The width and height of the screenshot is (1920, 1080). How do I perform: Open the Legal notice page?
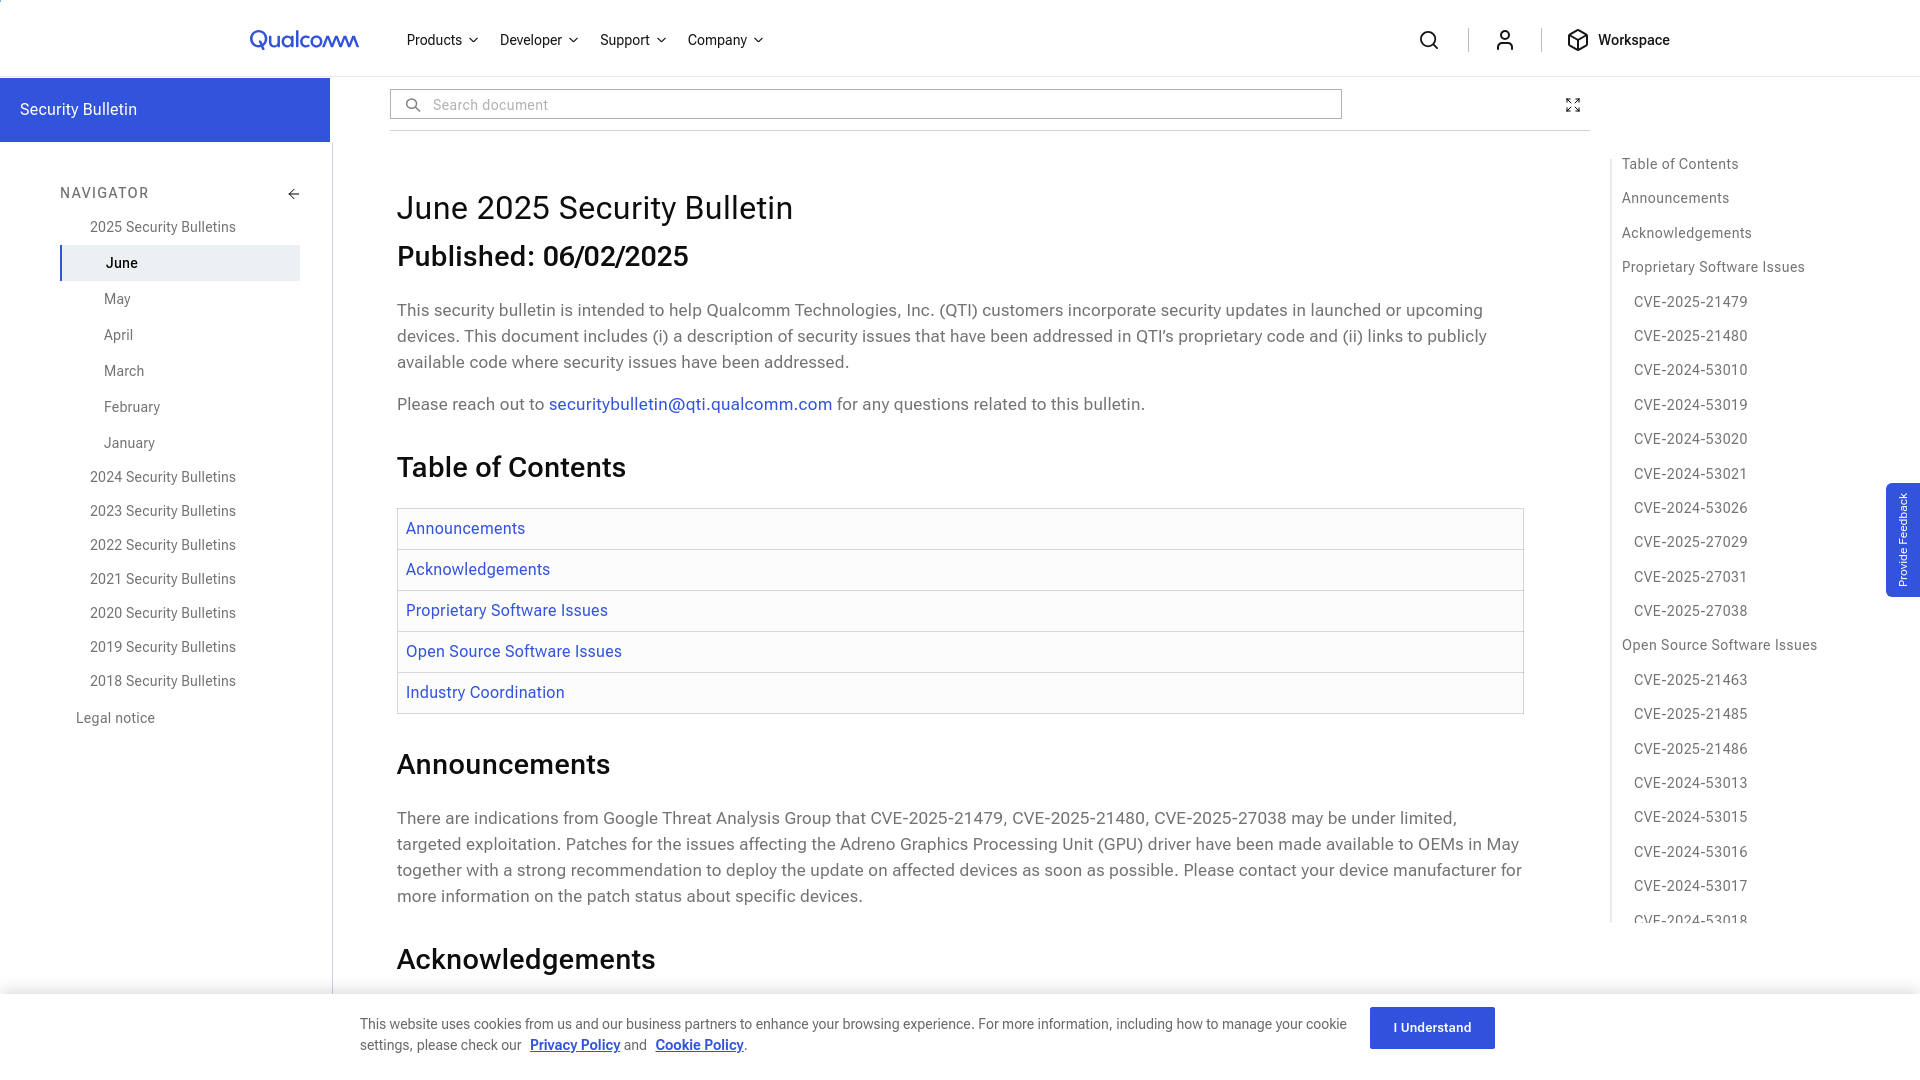point(115,718)
